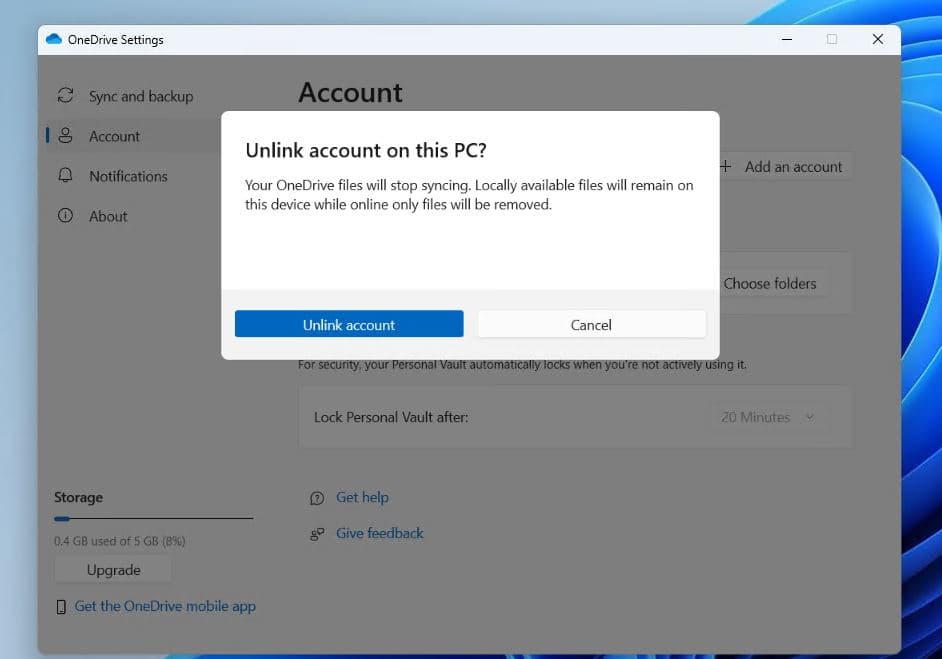942x659 pixels.
Task: Click the phone icon beside mobile app link
Action: pyautogui.click(x=61, y=607)
